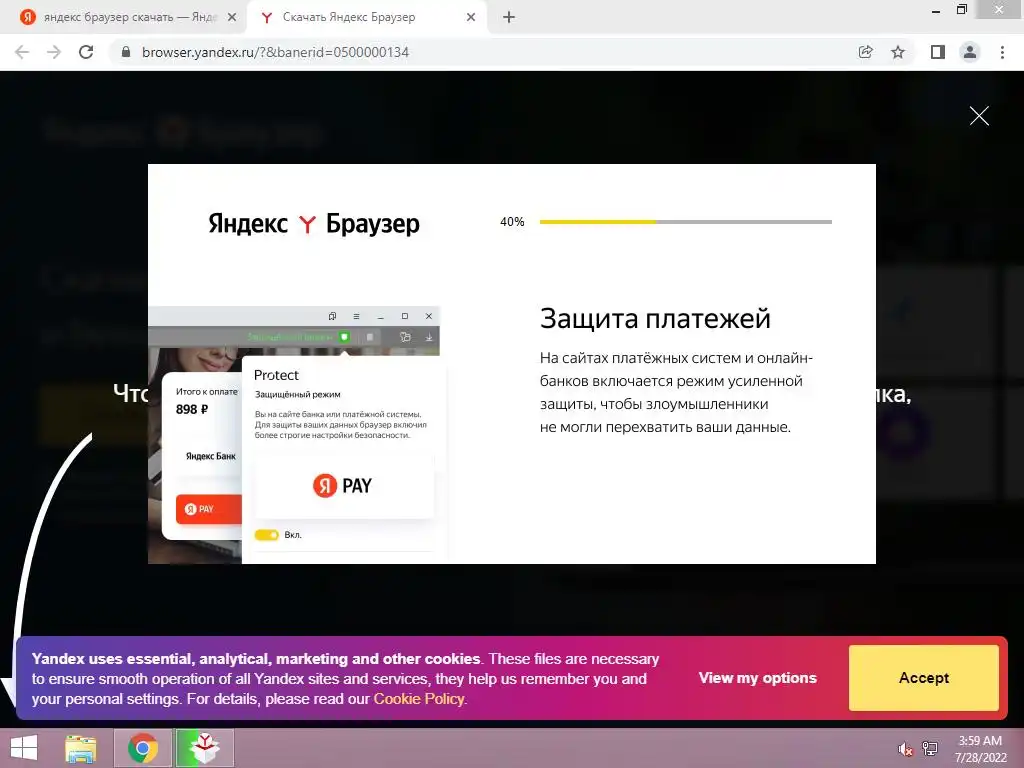Open the Cookie Policy link
Viewport: 1024px width, 768px height.
pyautogui.click(x=419, y=699)
